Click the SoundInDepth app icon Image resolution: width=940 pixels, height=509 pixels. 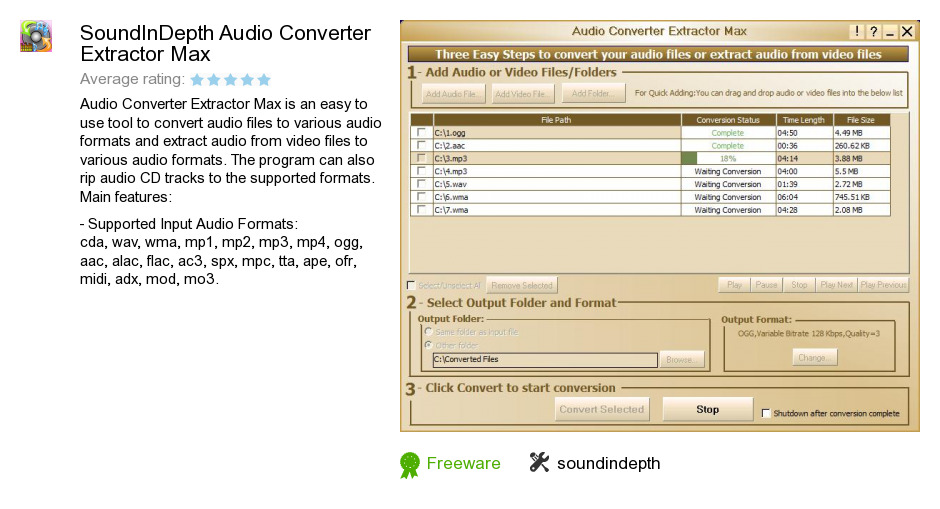36,36
